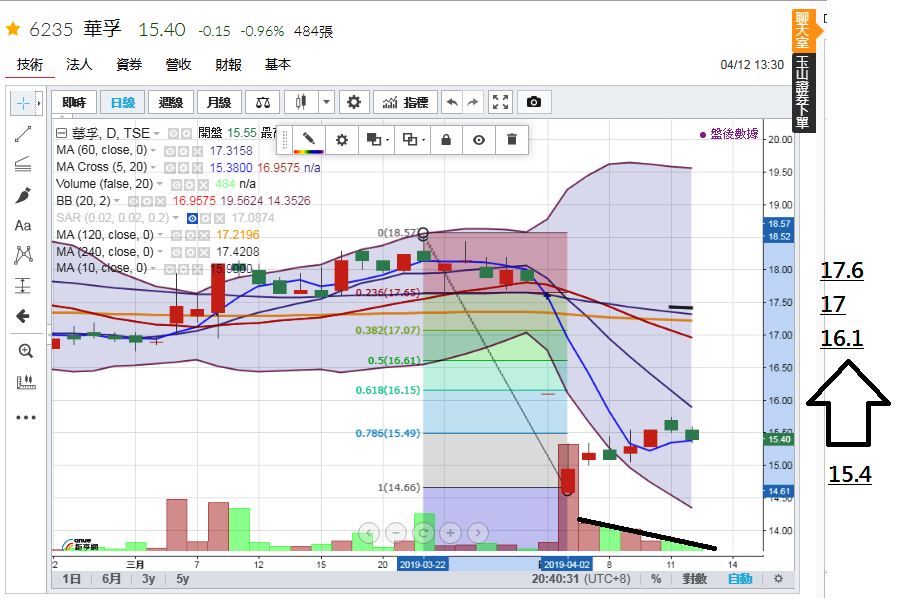Screen dimensions: 900x600
Task: Click the compare symbols scale icon
Action: click(263, 102)
